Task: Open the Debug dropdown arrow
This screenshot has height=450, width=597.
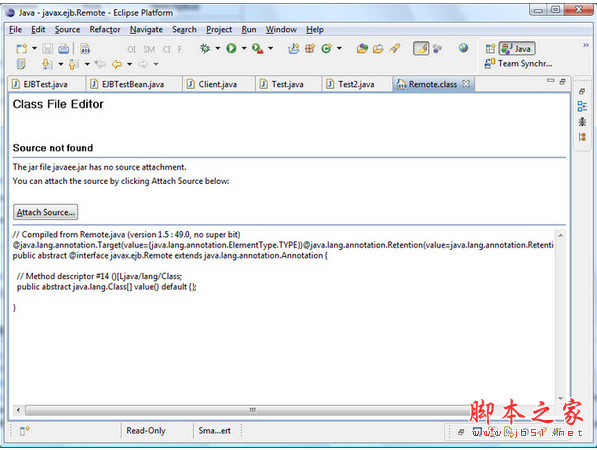Action: pos(218,48)
